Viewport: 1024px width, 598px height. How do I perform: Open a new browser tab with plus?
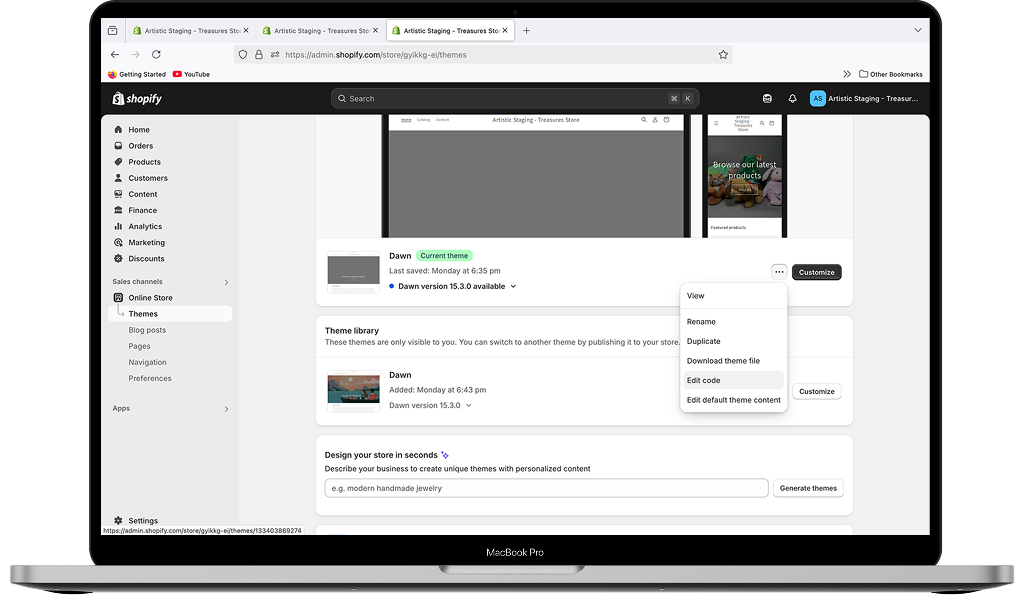pos(526,31)
